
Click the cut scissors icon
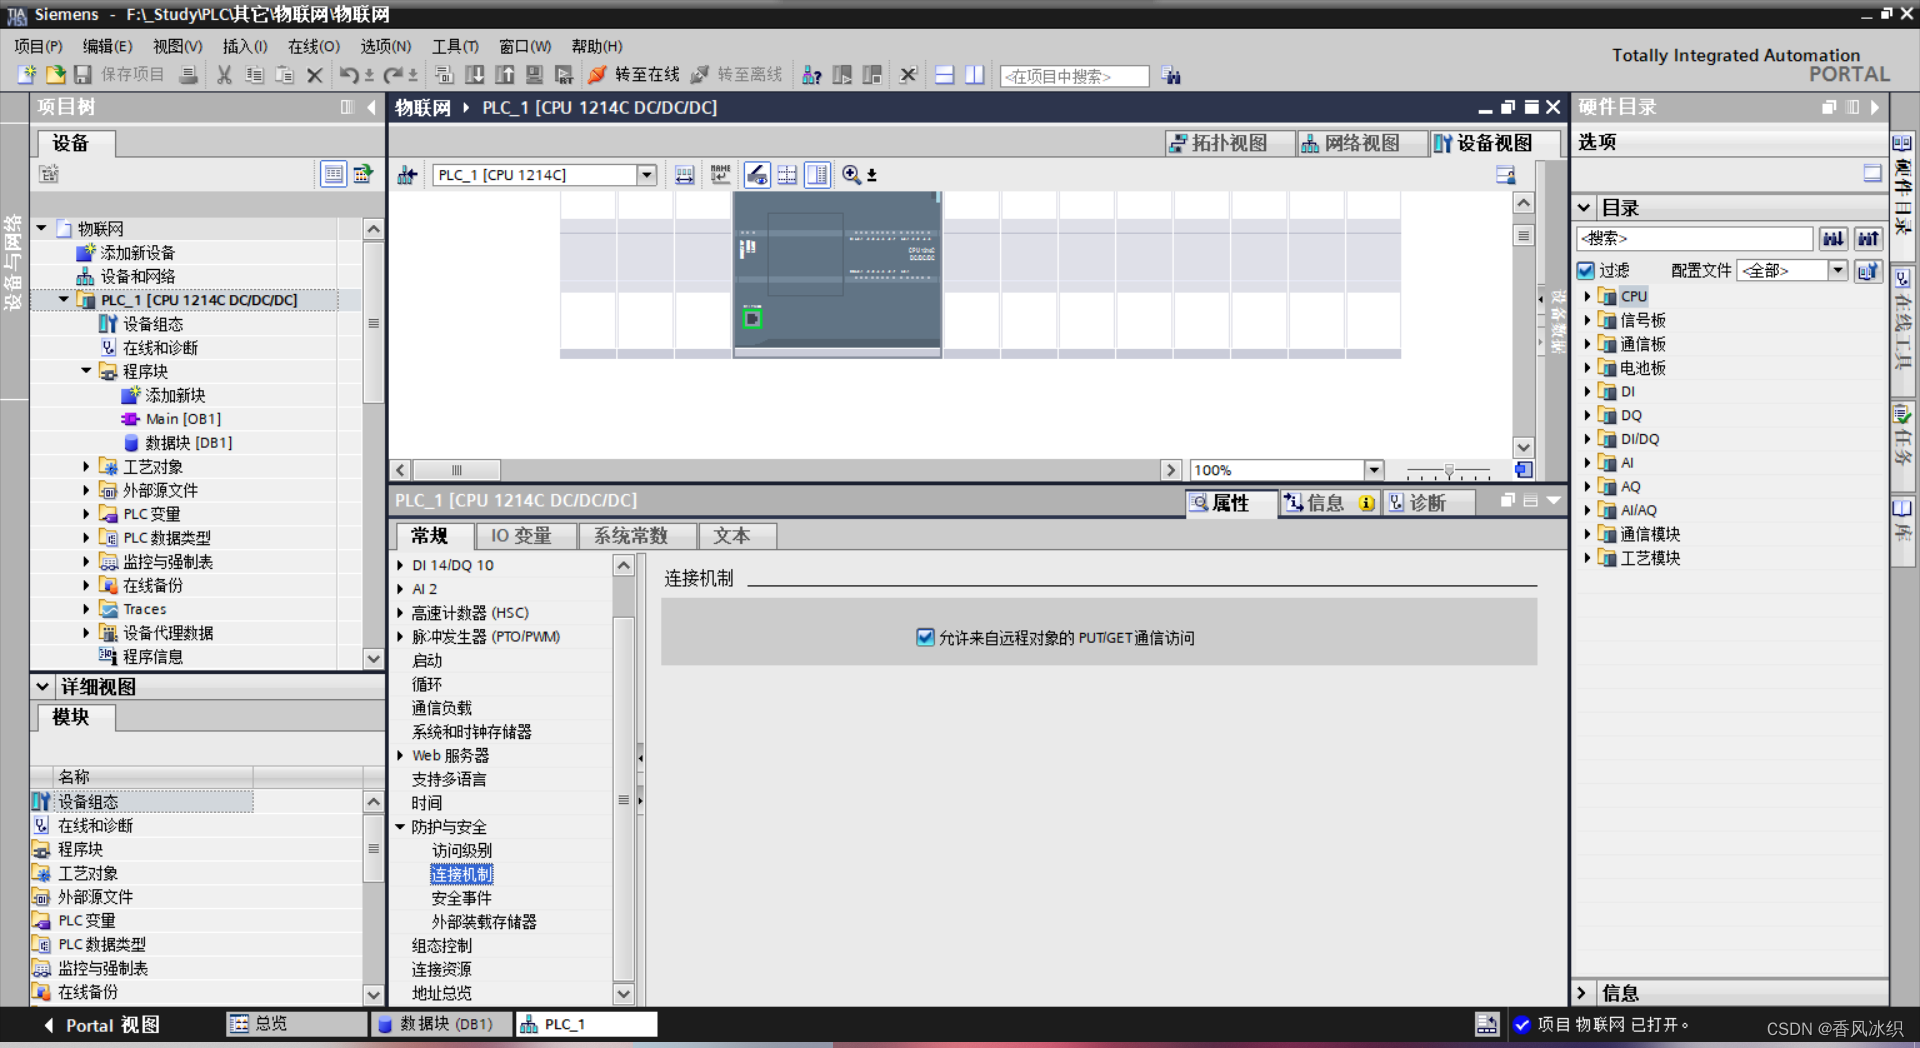pyautogui.click(x=224, y=75)
